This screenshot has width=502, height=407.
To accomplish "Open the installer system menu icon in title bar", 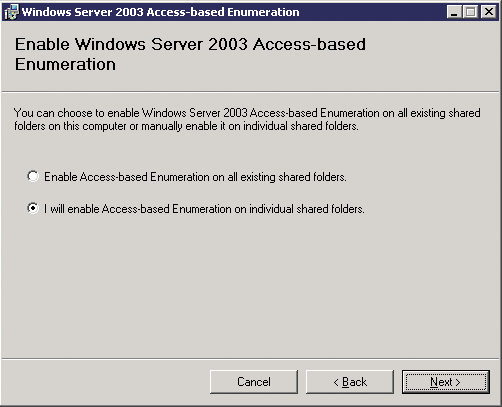I will click(x=11, y=12).
